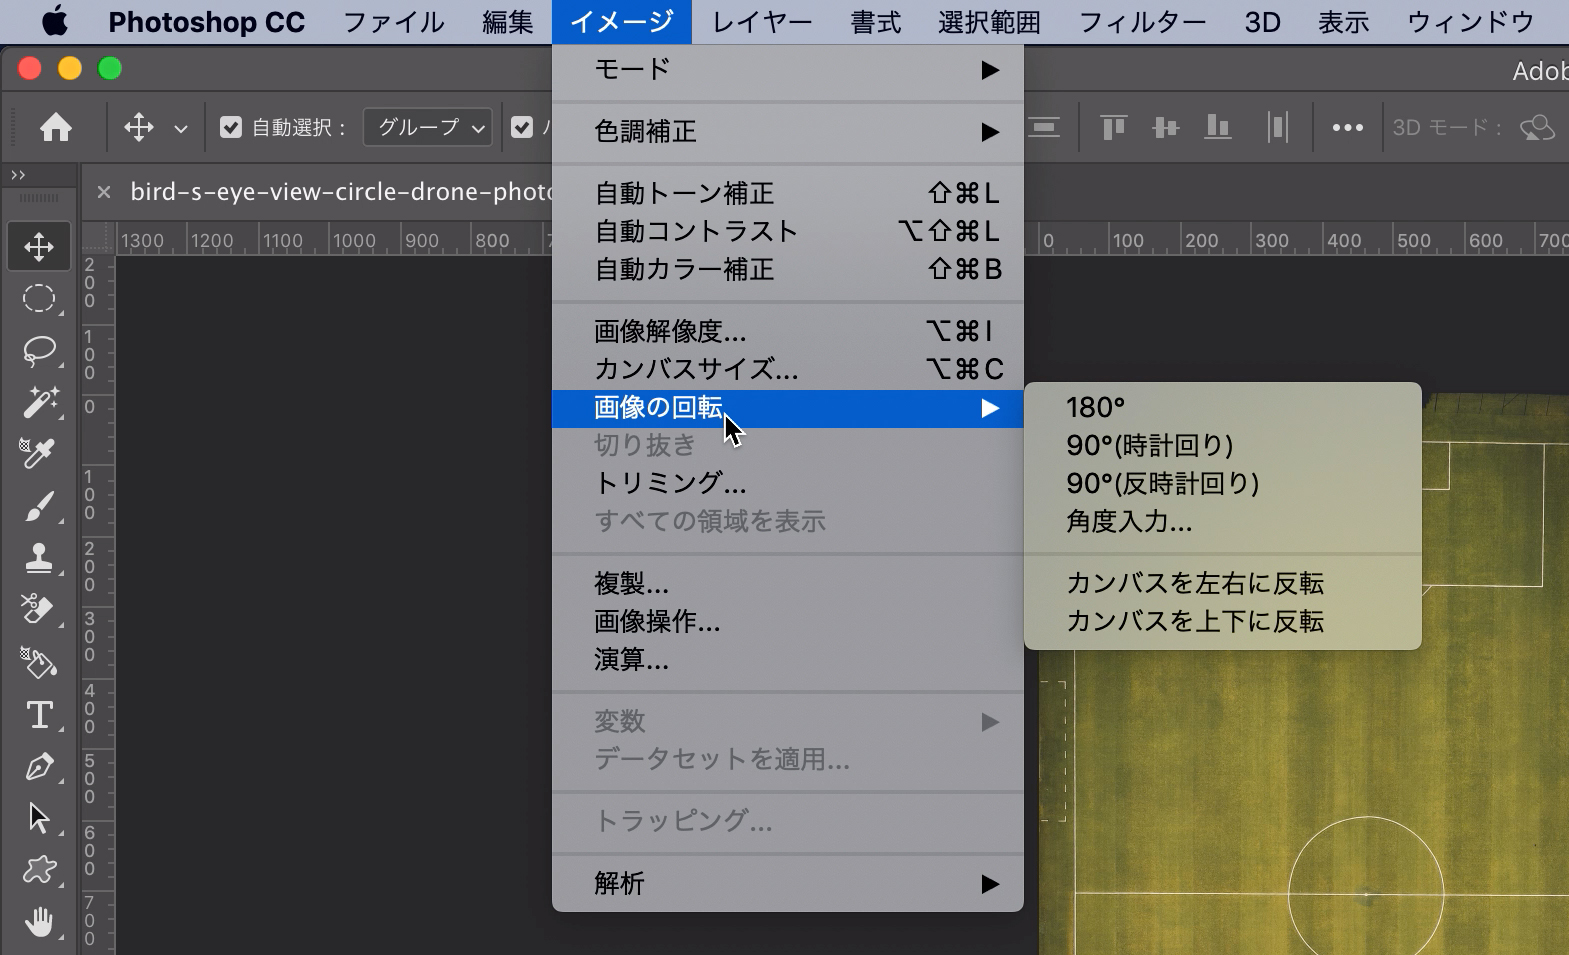Choose 自動カラー補正
Screen dimensions: 1569x955
click(788, 269)
